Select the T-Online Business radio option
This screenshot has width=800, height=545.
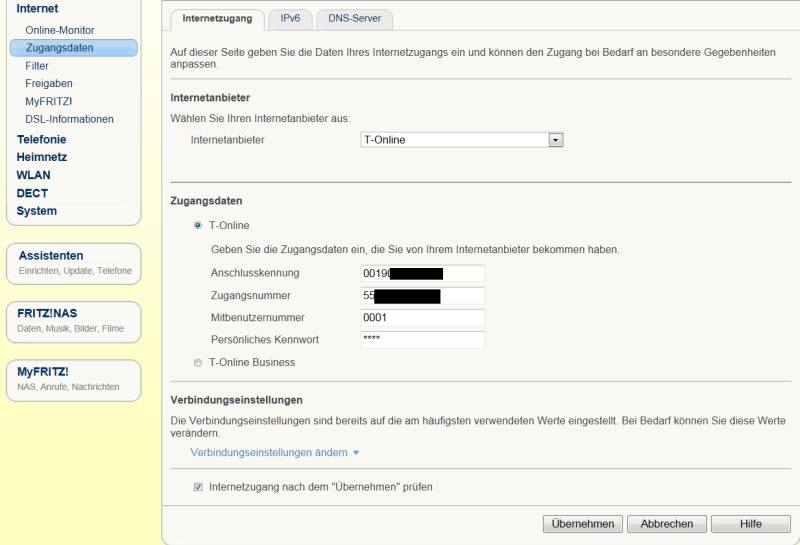pos(197,362)
